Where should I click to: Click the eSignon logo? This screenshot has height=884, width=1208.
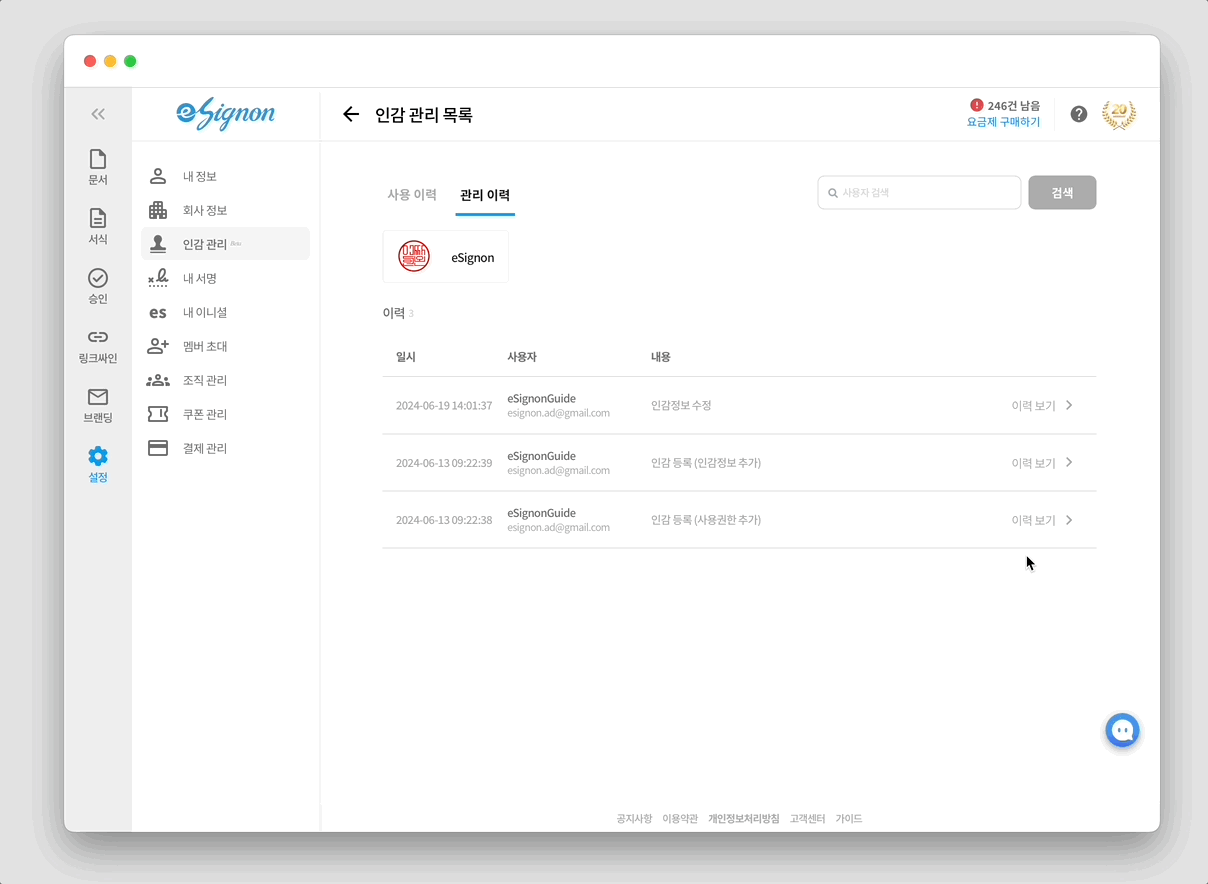click(226, 115)
